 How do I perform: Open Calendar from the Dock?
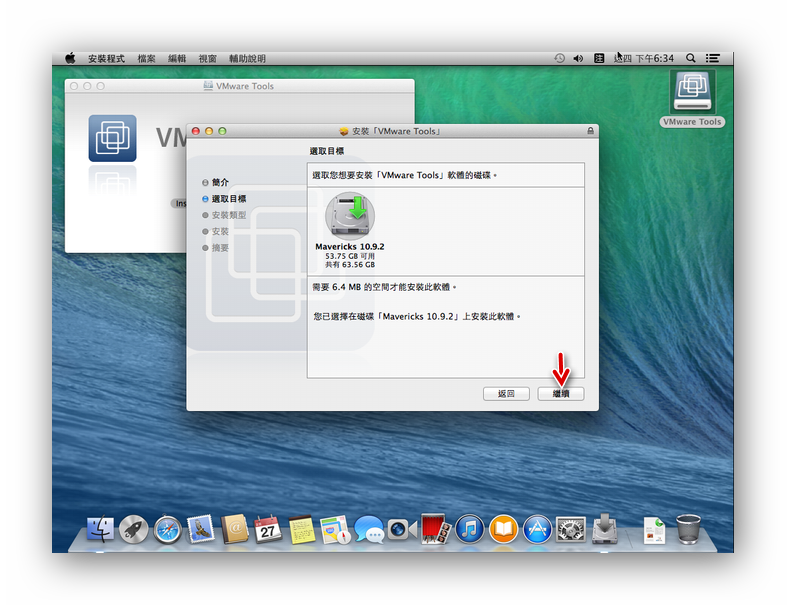click(x=268, y=530)
